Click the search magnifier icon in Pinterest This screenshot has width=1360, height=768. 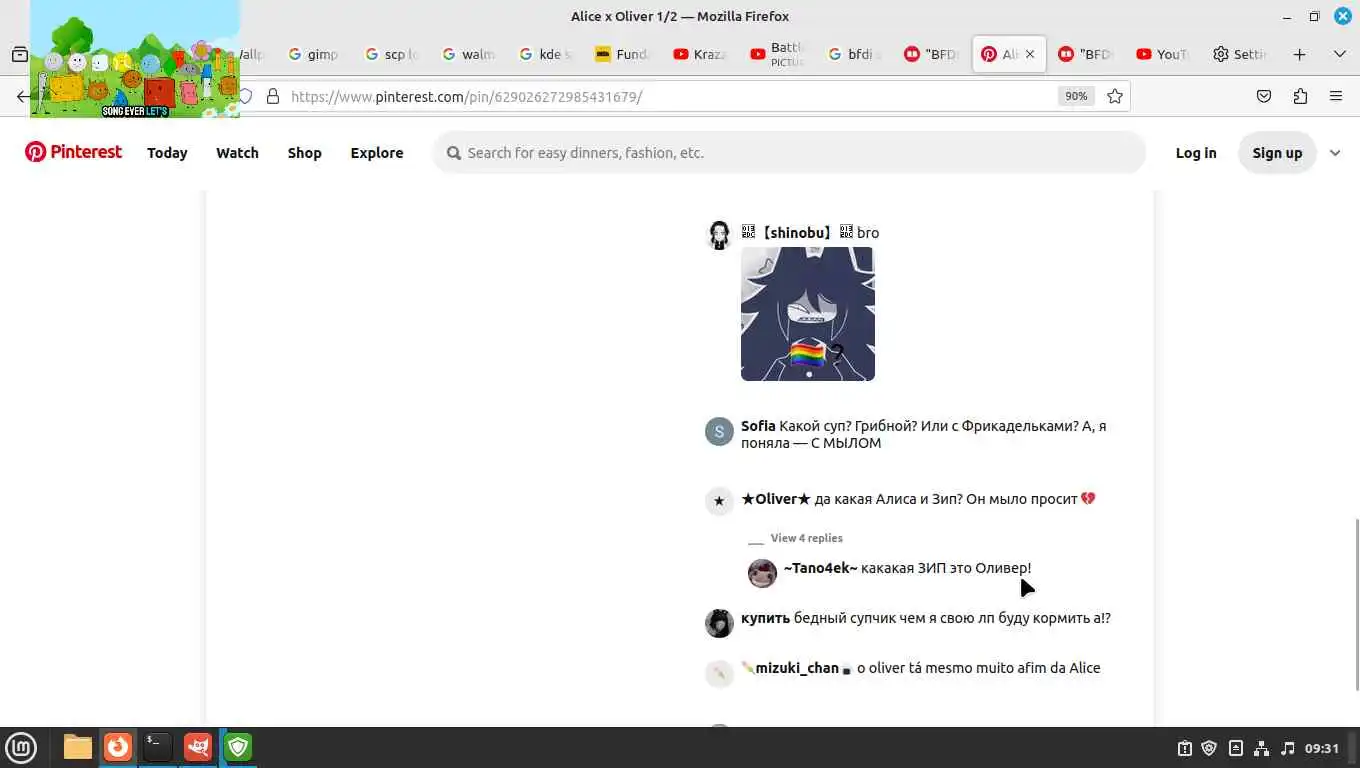point(454,153)
